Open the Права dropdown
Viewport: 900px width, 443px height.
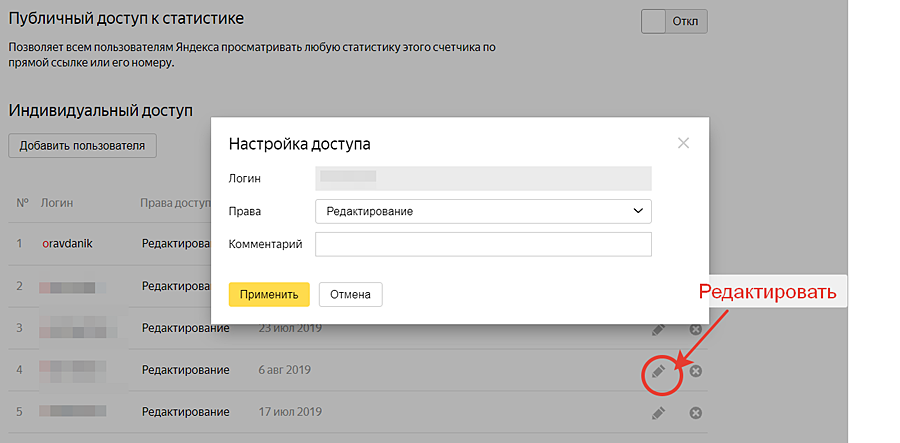[x=483, y=211]
